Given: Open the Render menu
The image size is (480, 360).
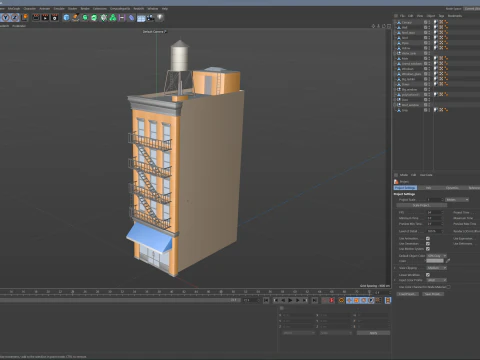Looking at the screenshot, I should 85,8.
